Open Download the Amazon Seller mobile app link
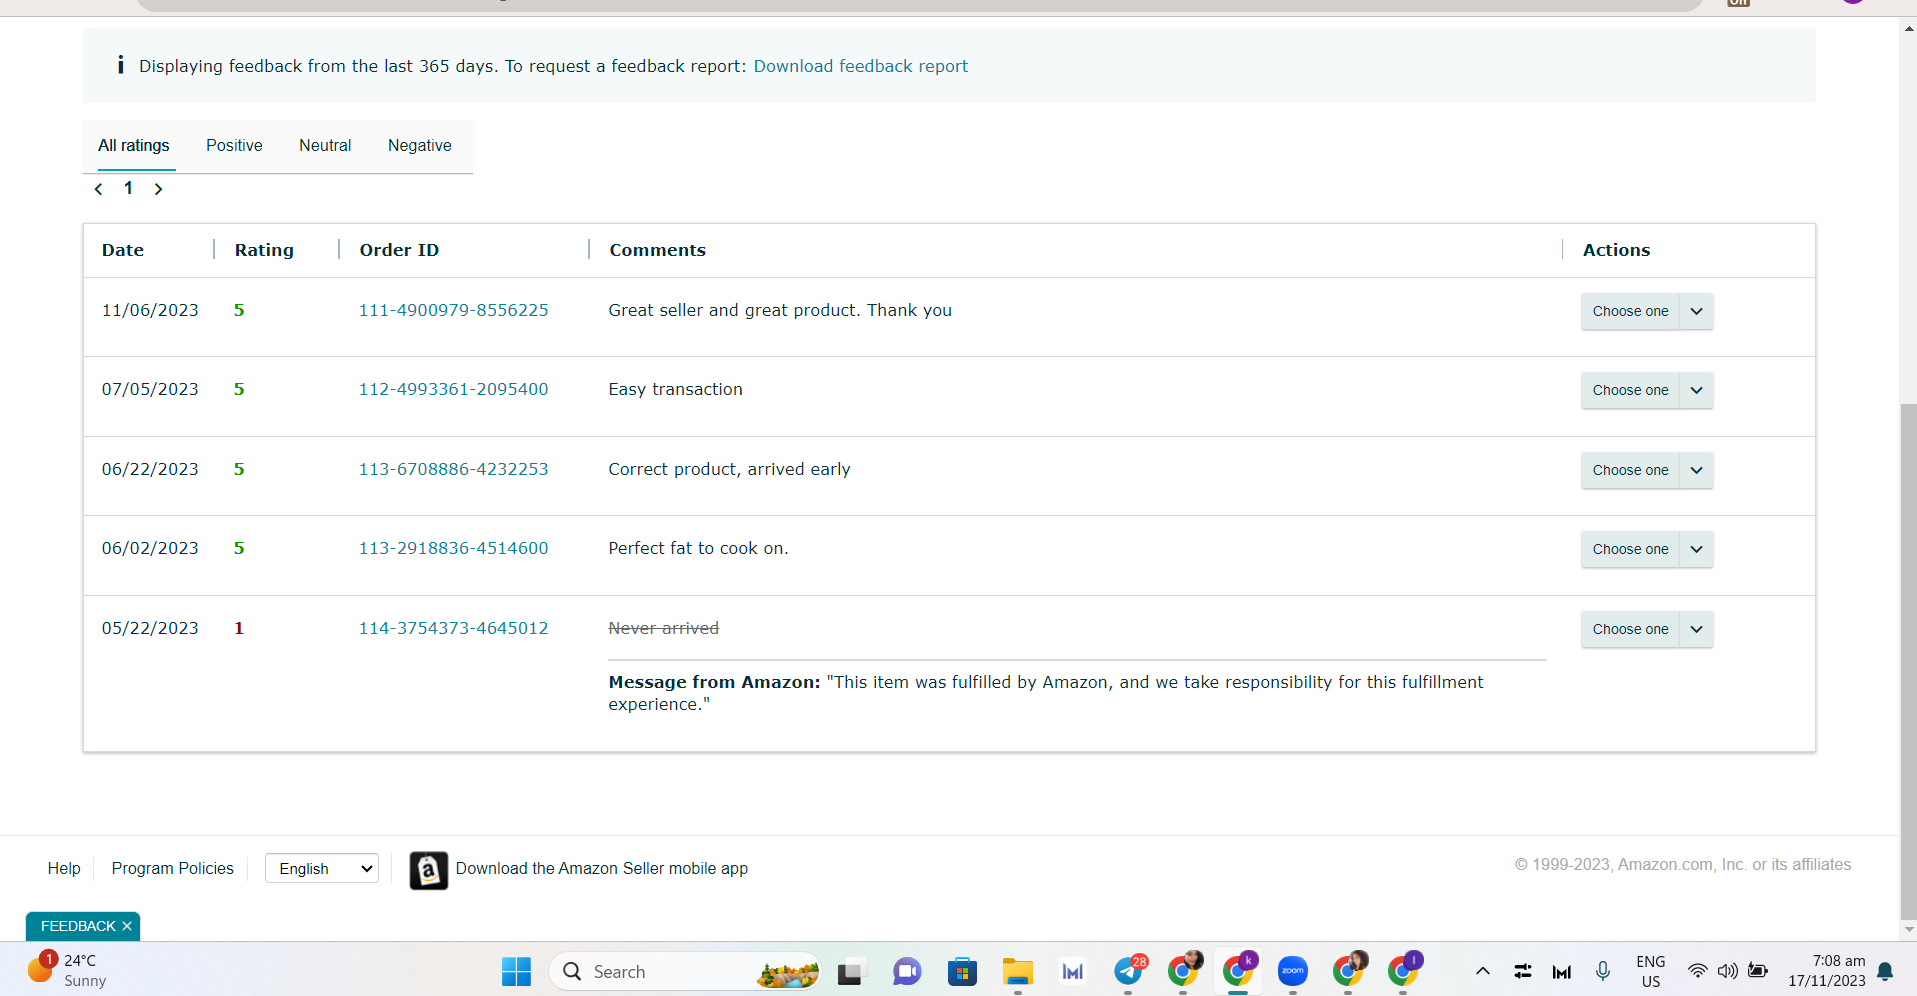The image size is (1917, 996). [602, 868]
